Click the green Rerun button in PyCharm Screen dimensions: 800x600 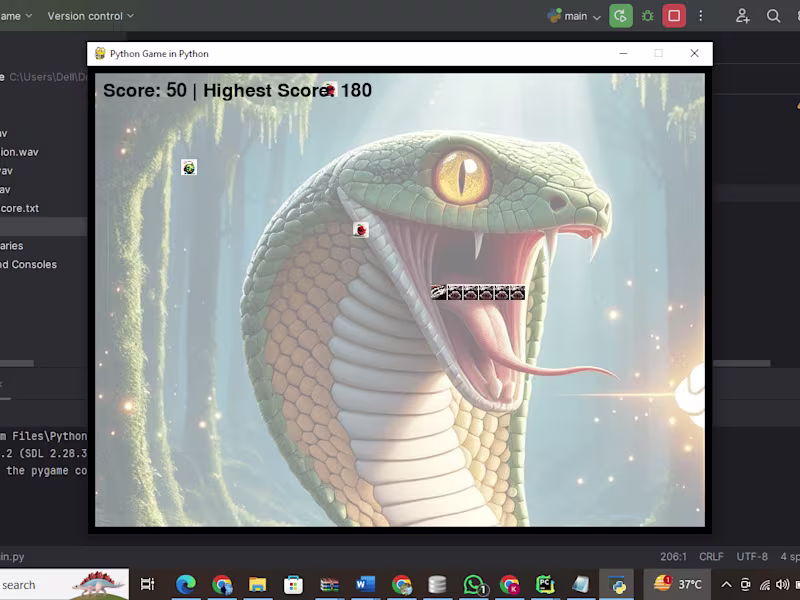point(620,16)
